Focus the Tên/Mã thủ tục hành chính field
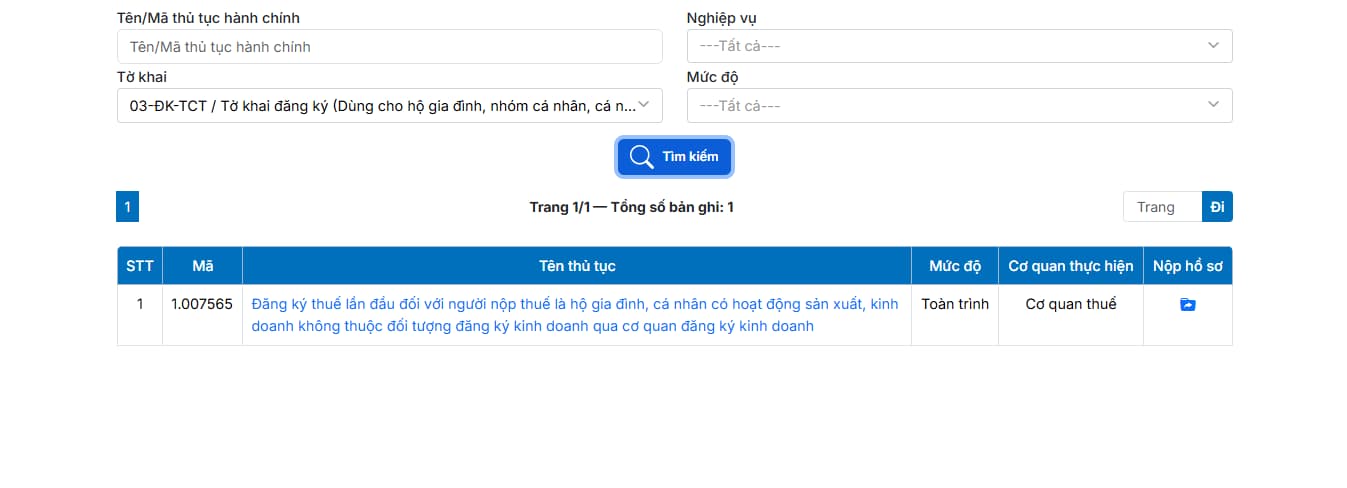Viewport: 1347px width, 488px height. pyautogui.click(x=390, y=46)
